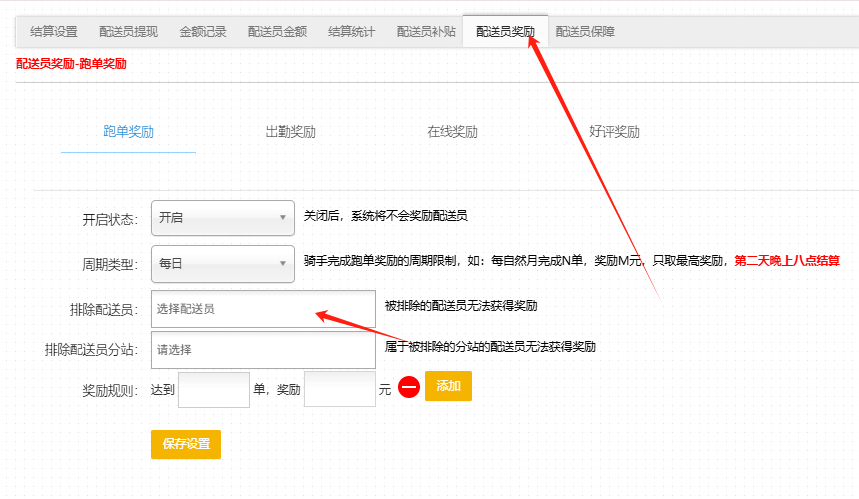Click the hint 属于被排除的分站的配送员无法获得奖励
This screenshot has width=859, height=499.
(490, 347)
